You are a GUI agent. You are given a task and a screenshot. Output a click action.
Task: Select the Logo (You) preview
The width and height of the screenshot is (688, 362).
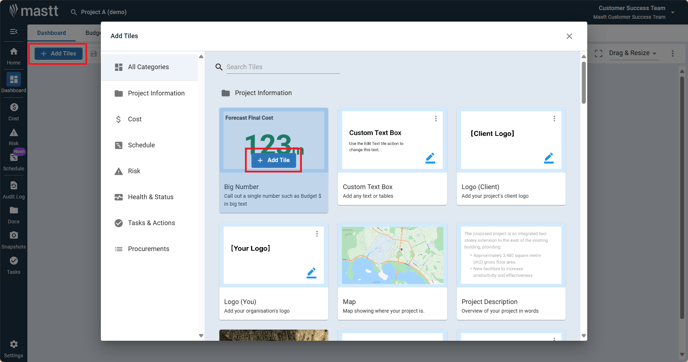(273, 255)
